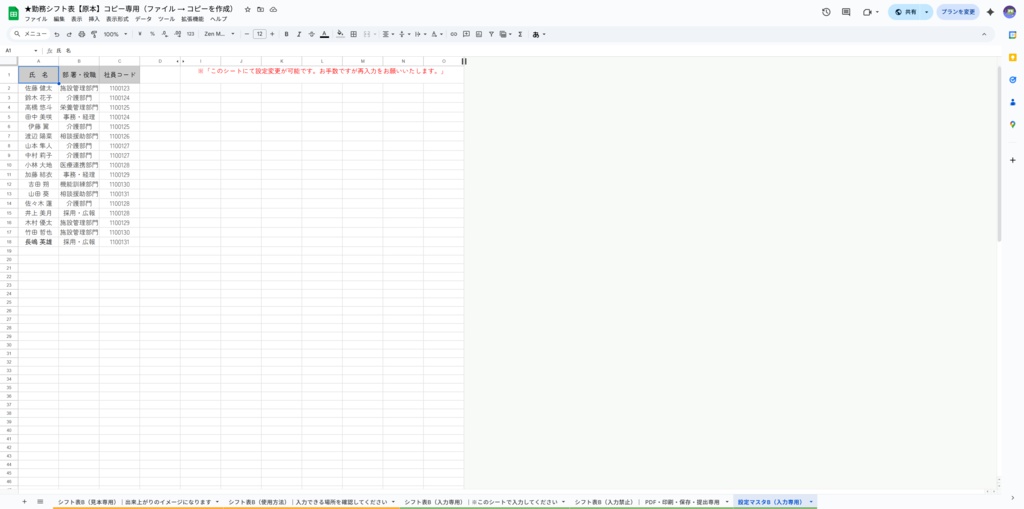Open the Zen M font dropdown
This screenshot has width=1024, height=509.
pos(219,34)
